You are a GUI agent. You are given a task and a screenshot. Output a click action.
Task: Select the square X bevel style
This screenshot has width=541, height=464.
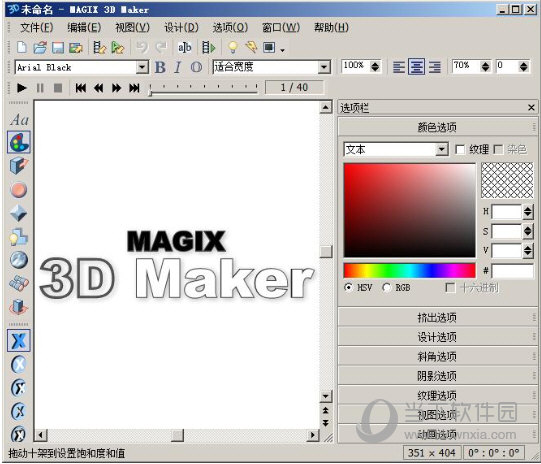pyautogui.click(x=19, y=340)
